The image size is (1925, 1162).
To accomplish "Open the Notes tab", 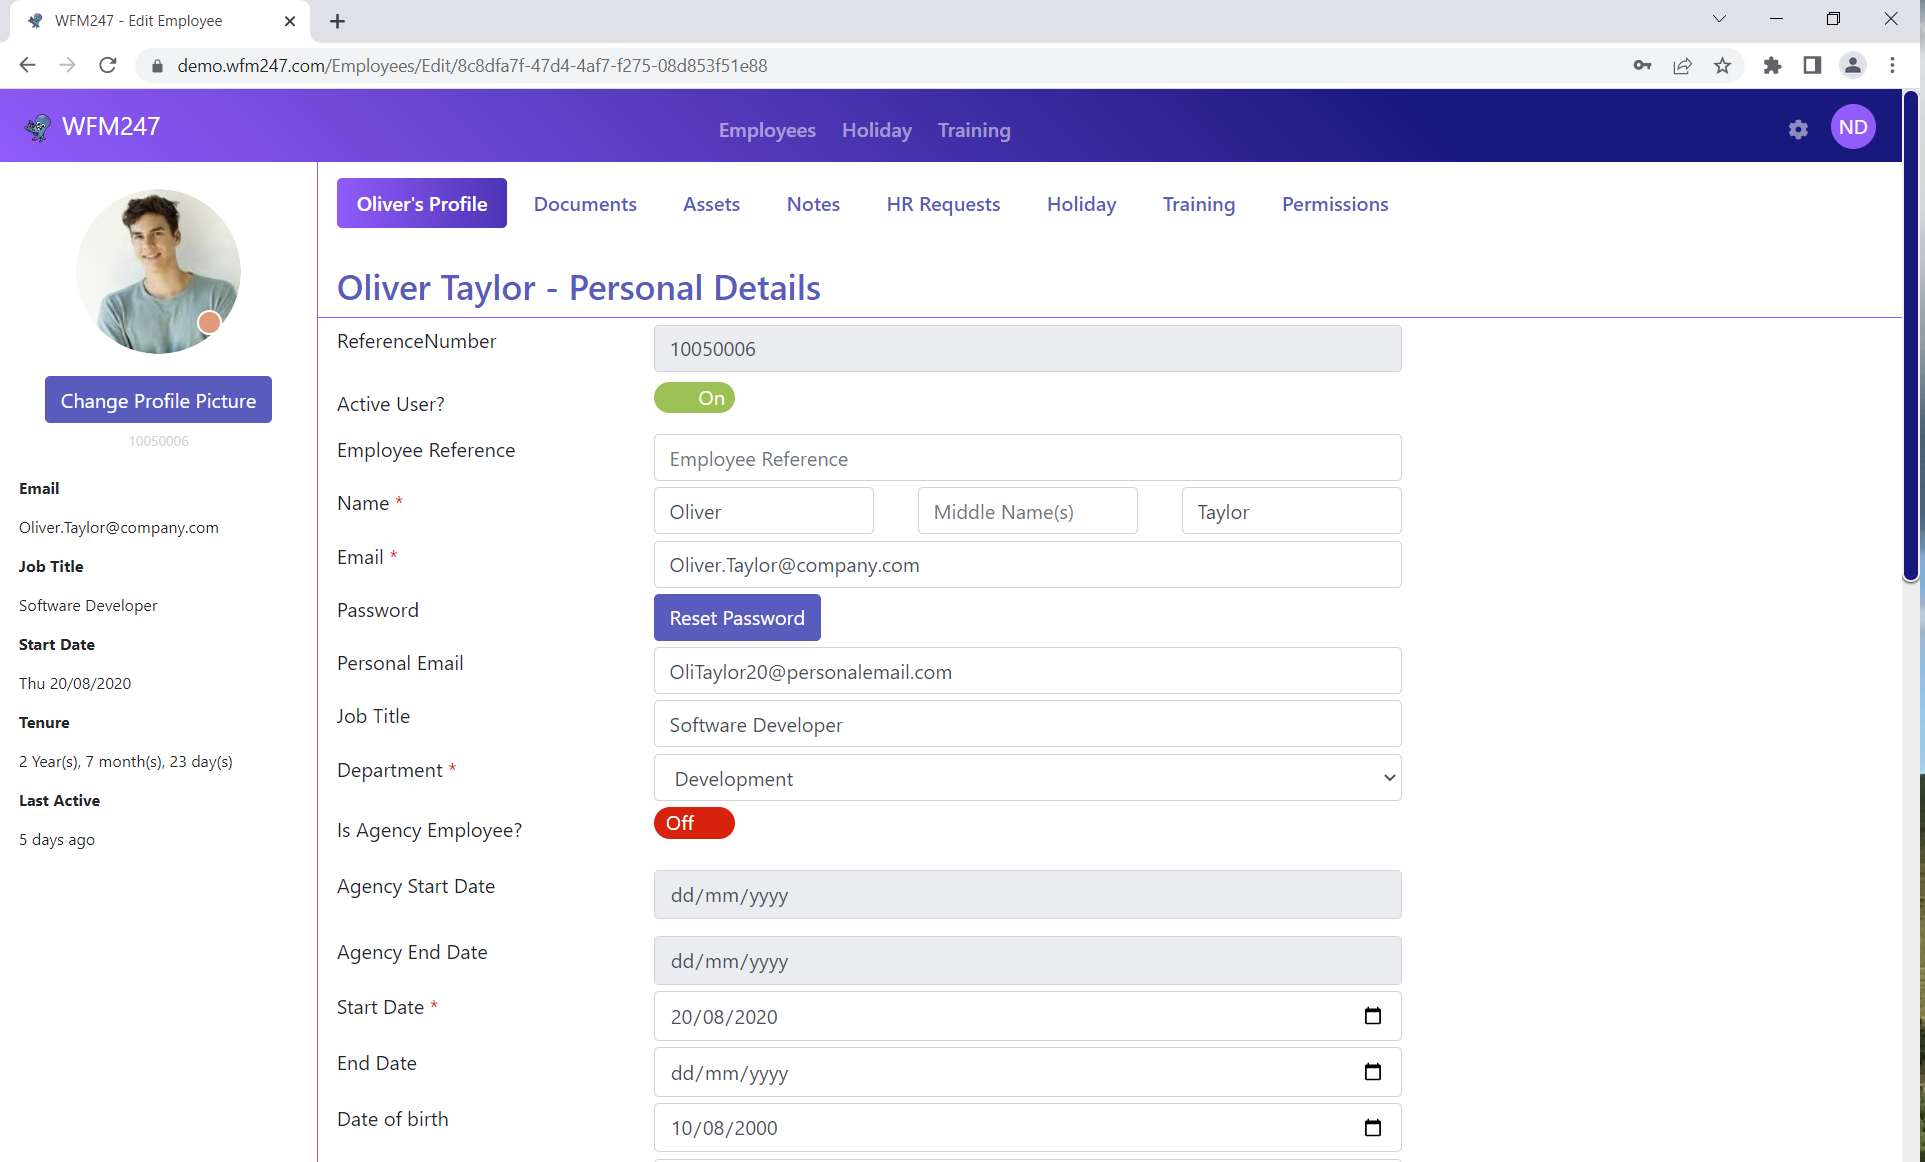I will tap(813, 204).
